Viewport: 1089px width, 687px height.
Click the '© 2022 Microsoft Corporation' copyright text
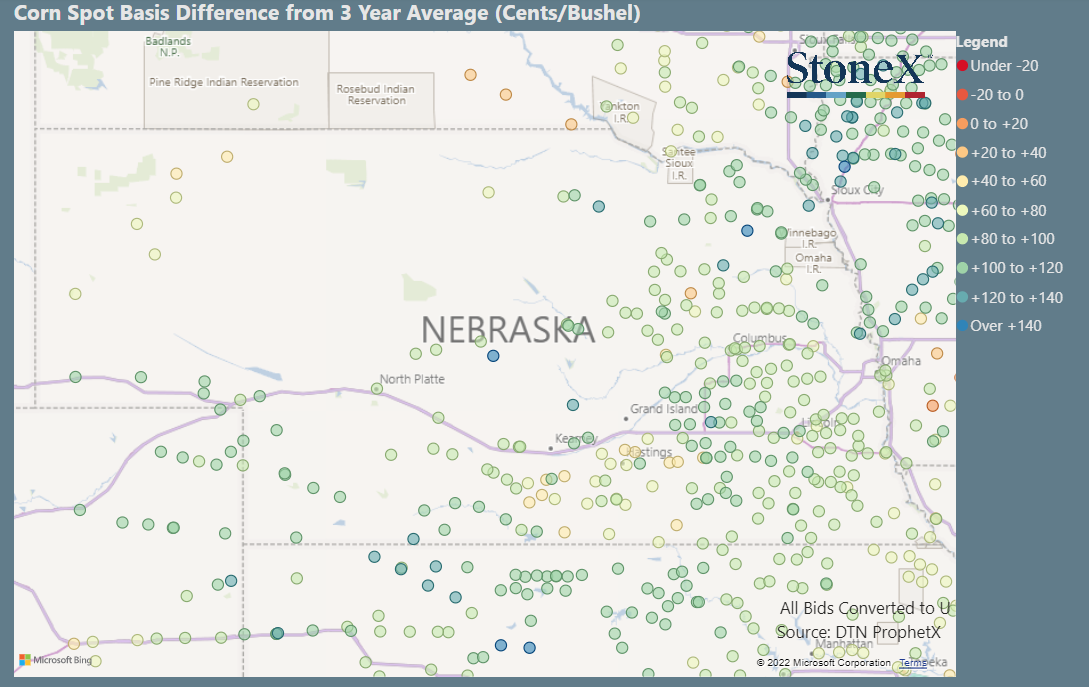824,663
